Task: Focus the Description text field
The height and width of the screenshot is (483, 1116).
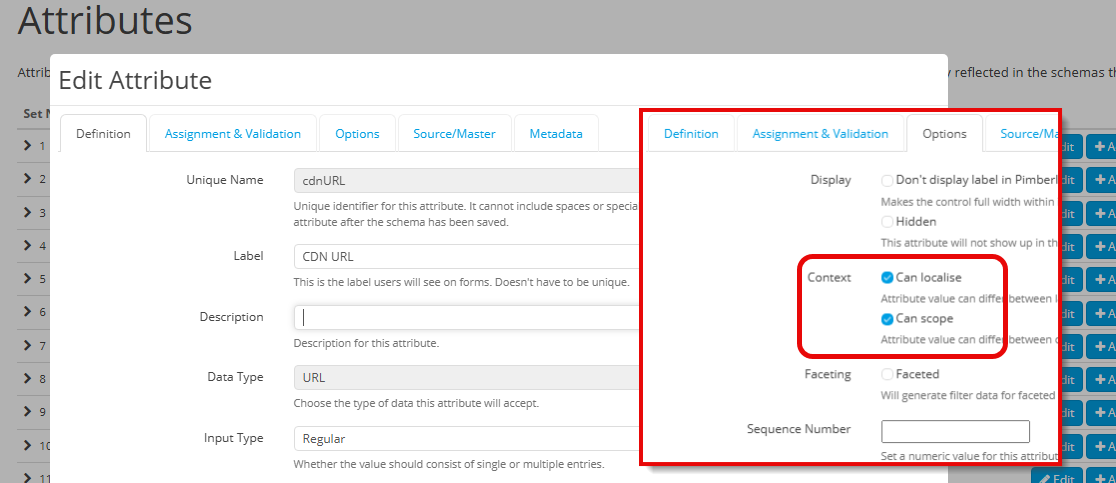Action: click(x=466, y=317)
